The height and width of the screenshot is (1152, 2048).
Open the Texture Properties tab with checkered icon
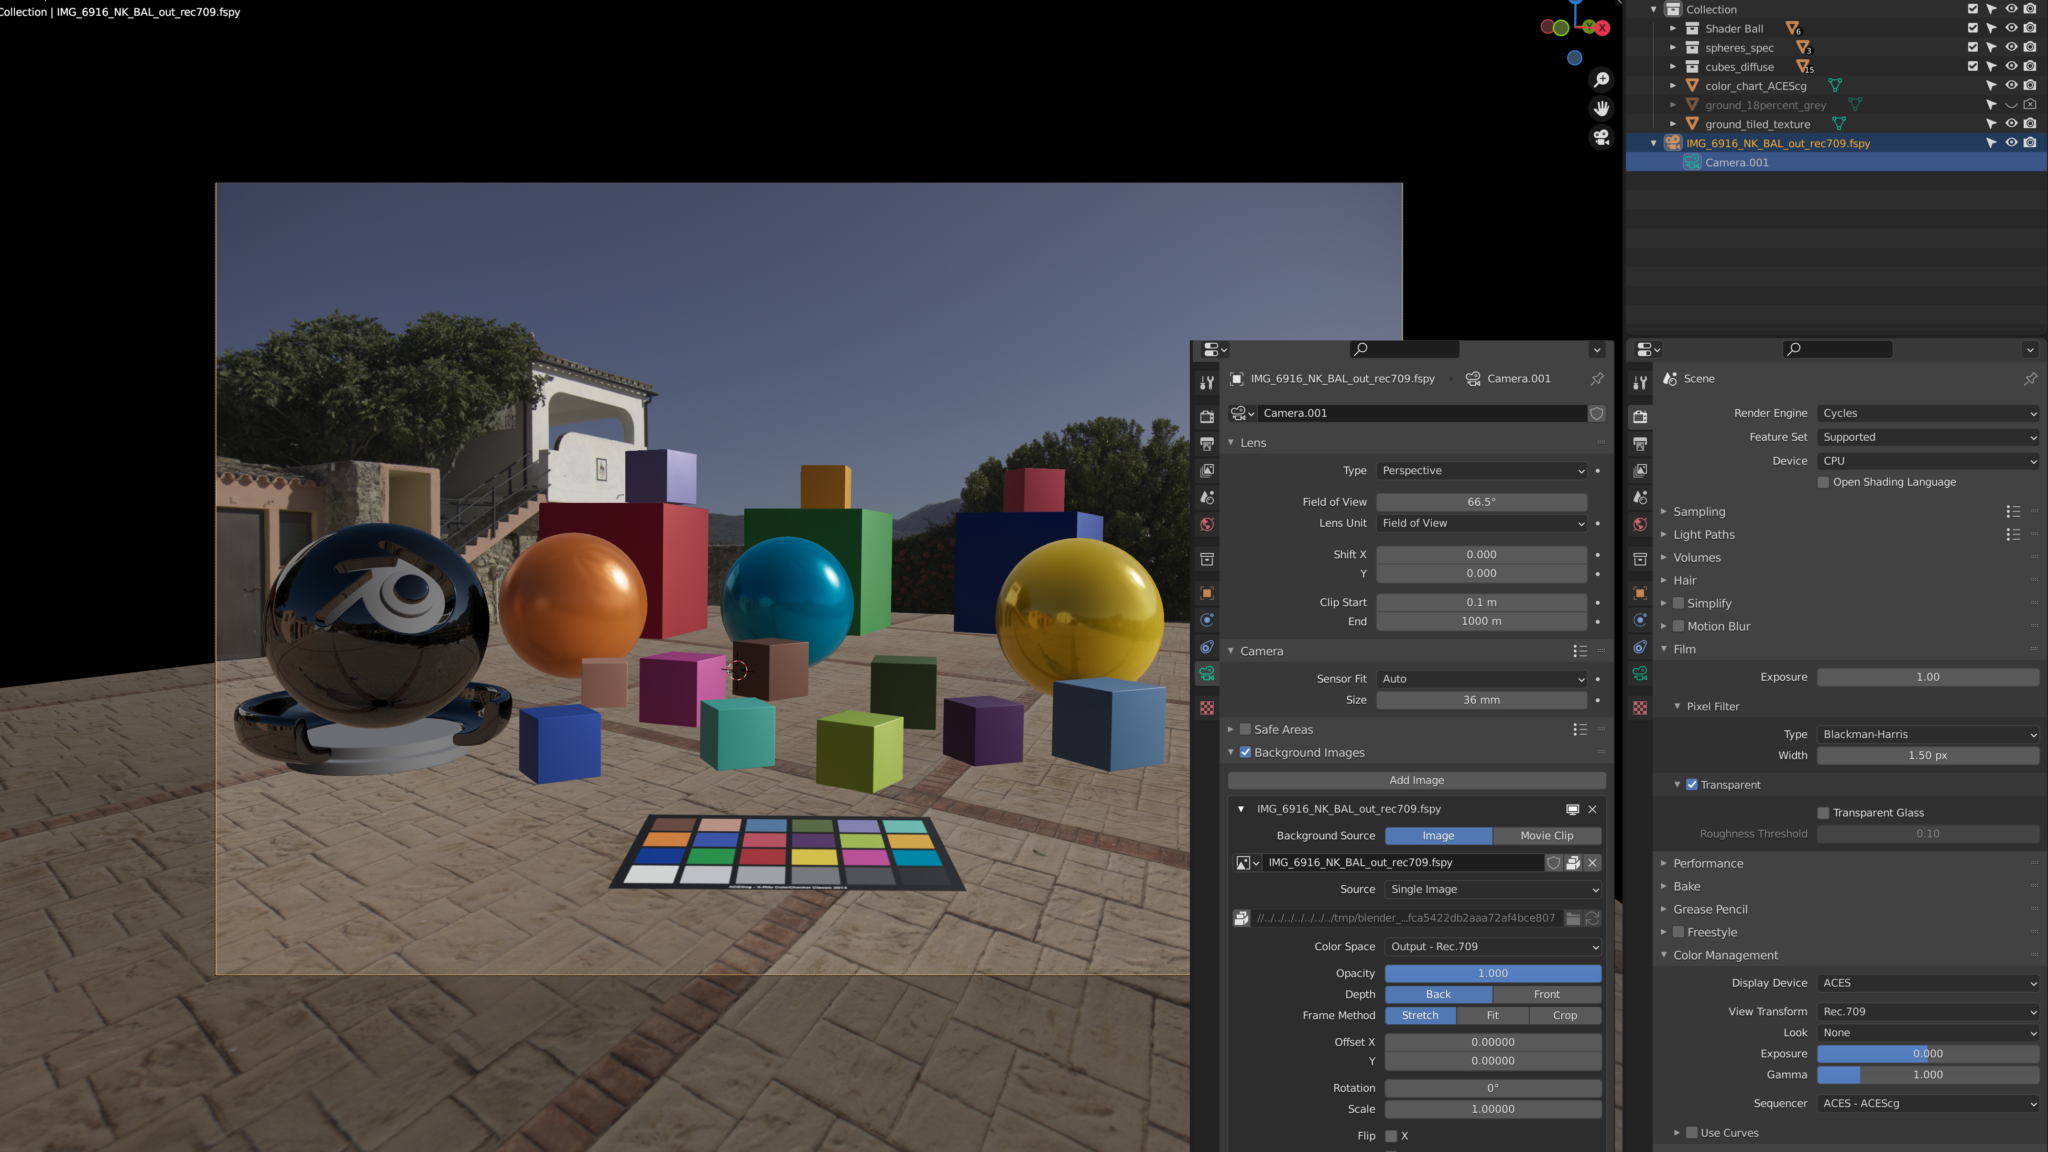pos(1206,708)
